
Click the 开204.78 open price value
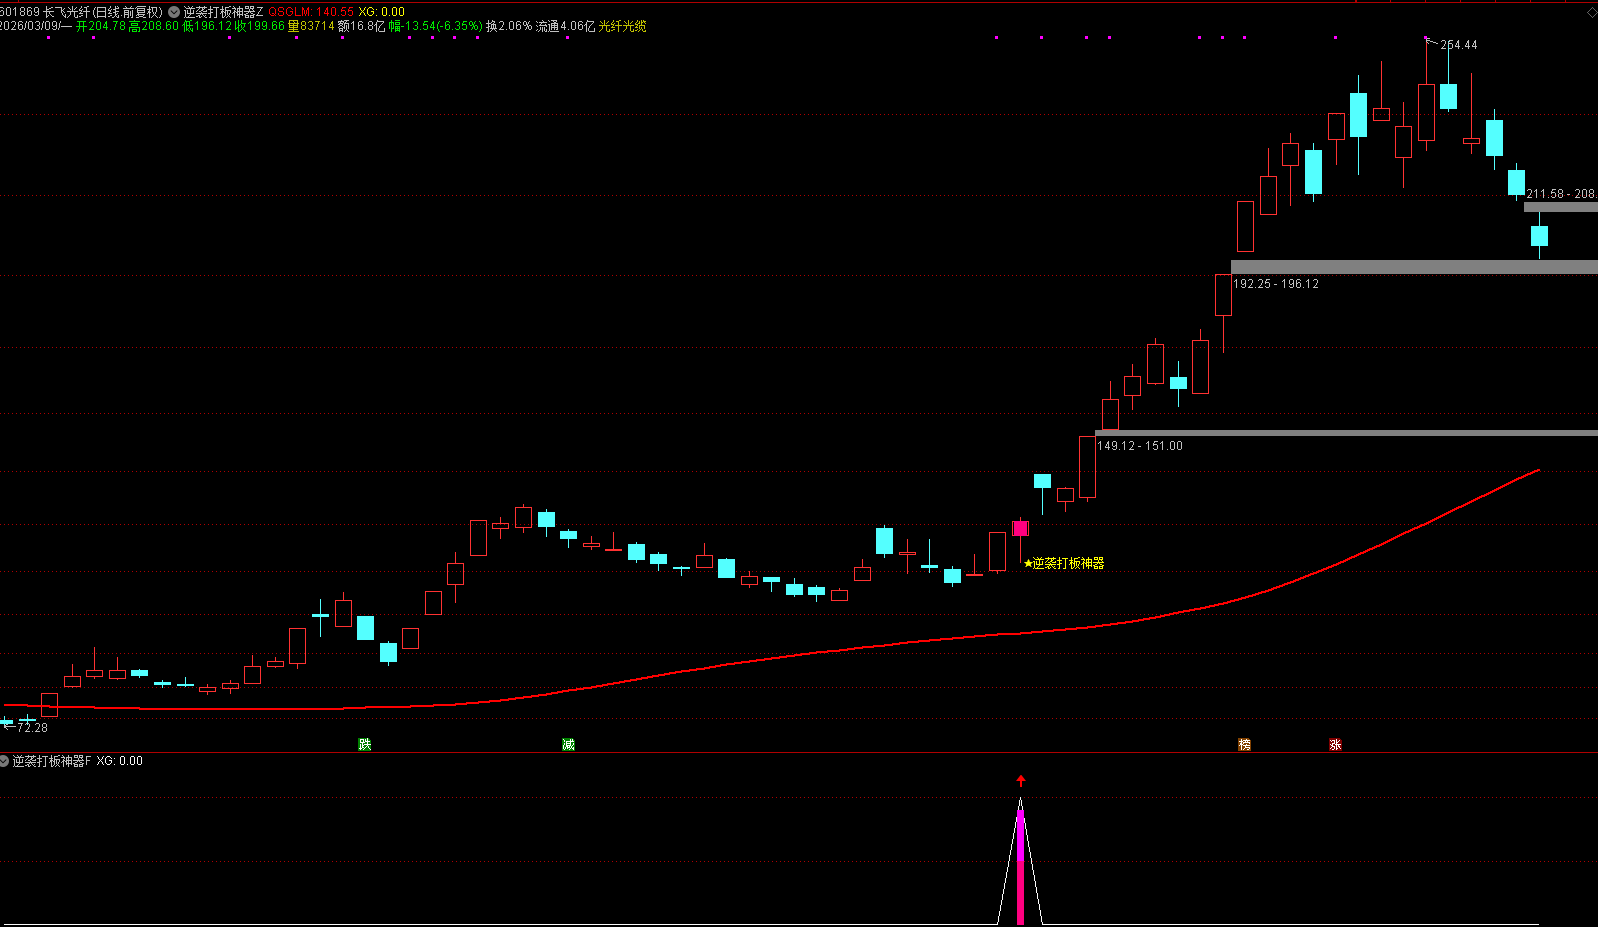(101, 26)
